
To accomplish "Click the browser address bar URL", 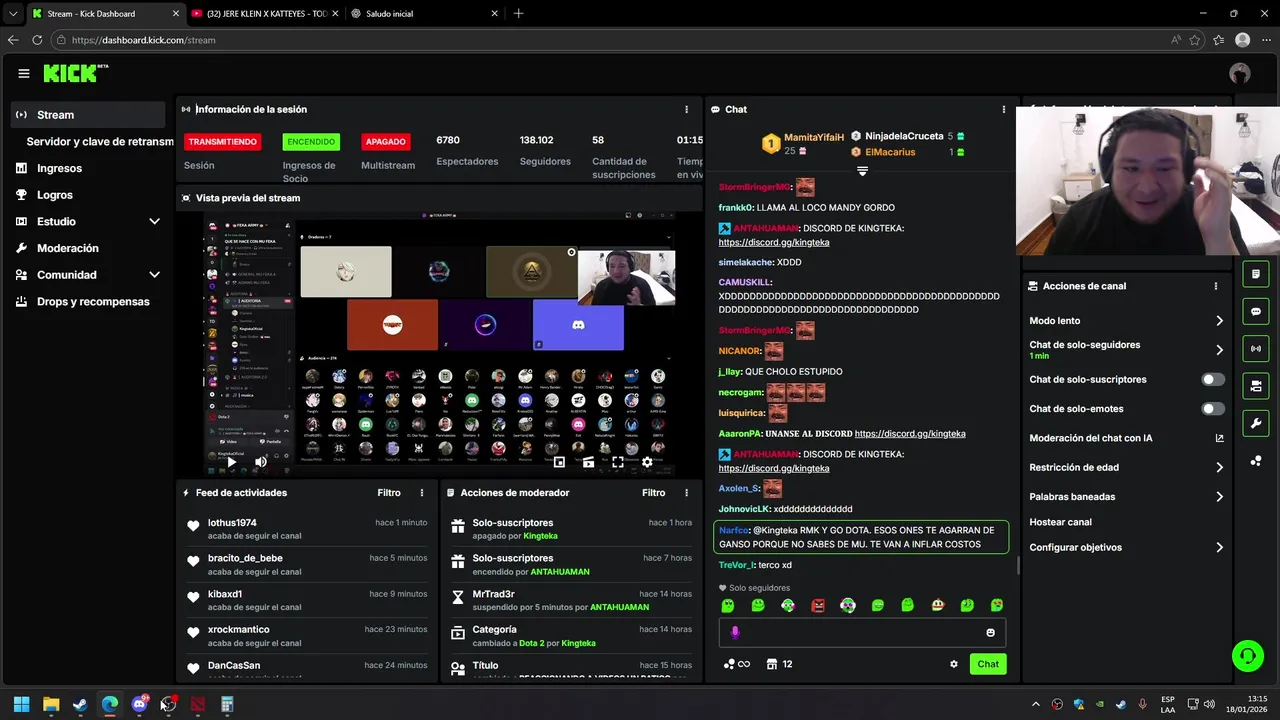I will (x=143, y=40).
